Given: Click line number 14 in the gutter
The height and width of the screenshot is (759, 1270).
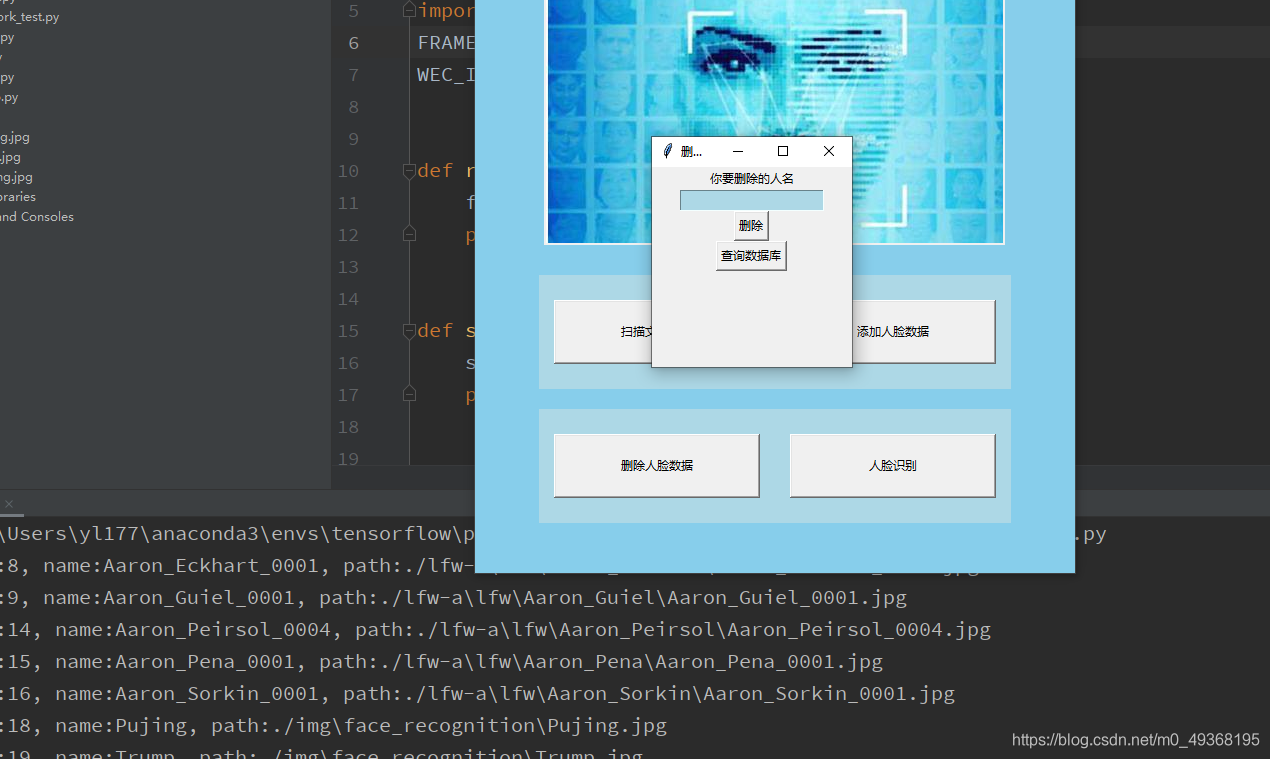Looking at the screenshot, I should 347,299.
